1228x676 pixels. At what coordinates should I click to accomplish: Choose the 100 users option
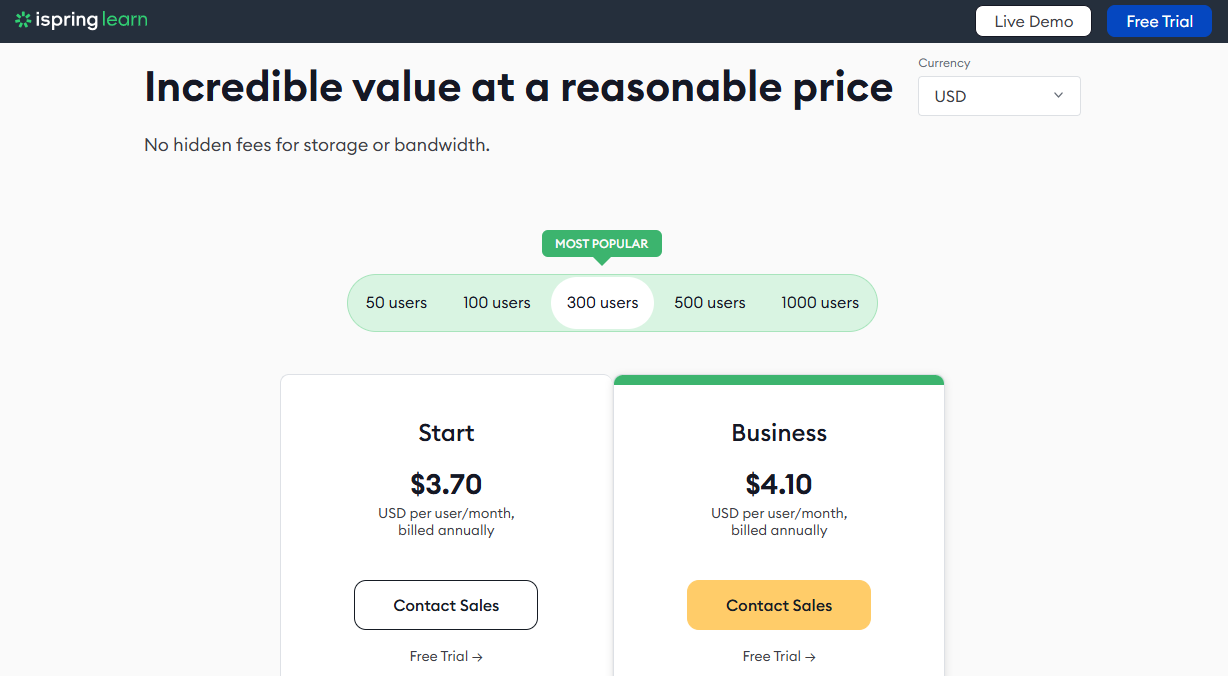[497, 303]
